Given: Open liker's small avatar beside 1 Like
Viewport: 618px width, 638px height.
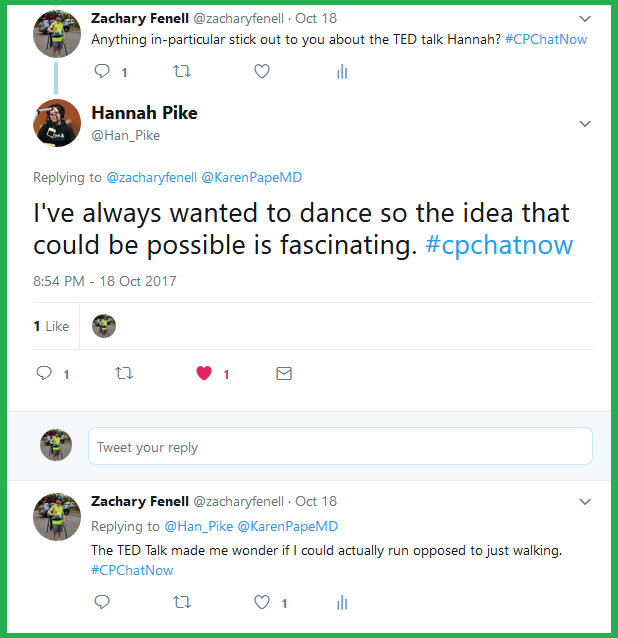Looking at the screenshot, I should [104, 326].
